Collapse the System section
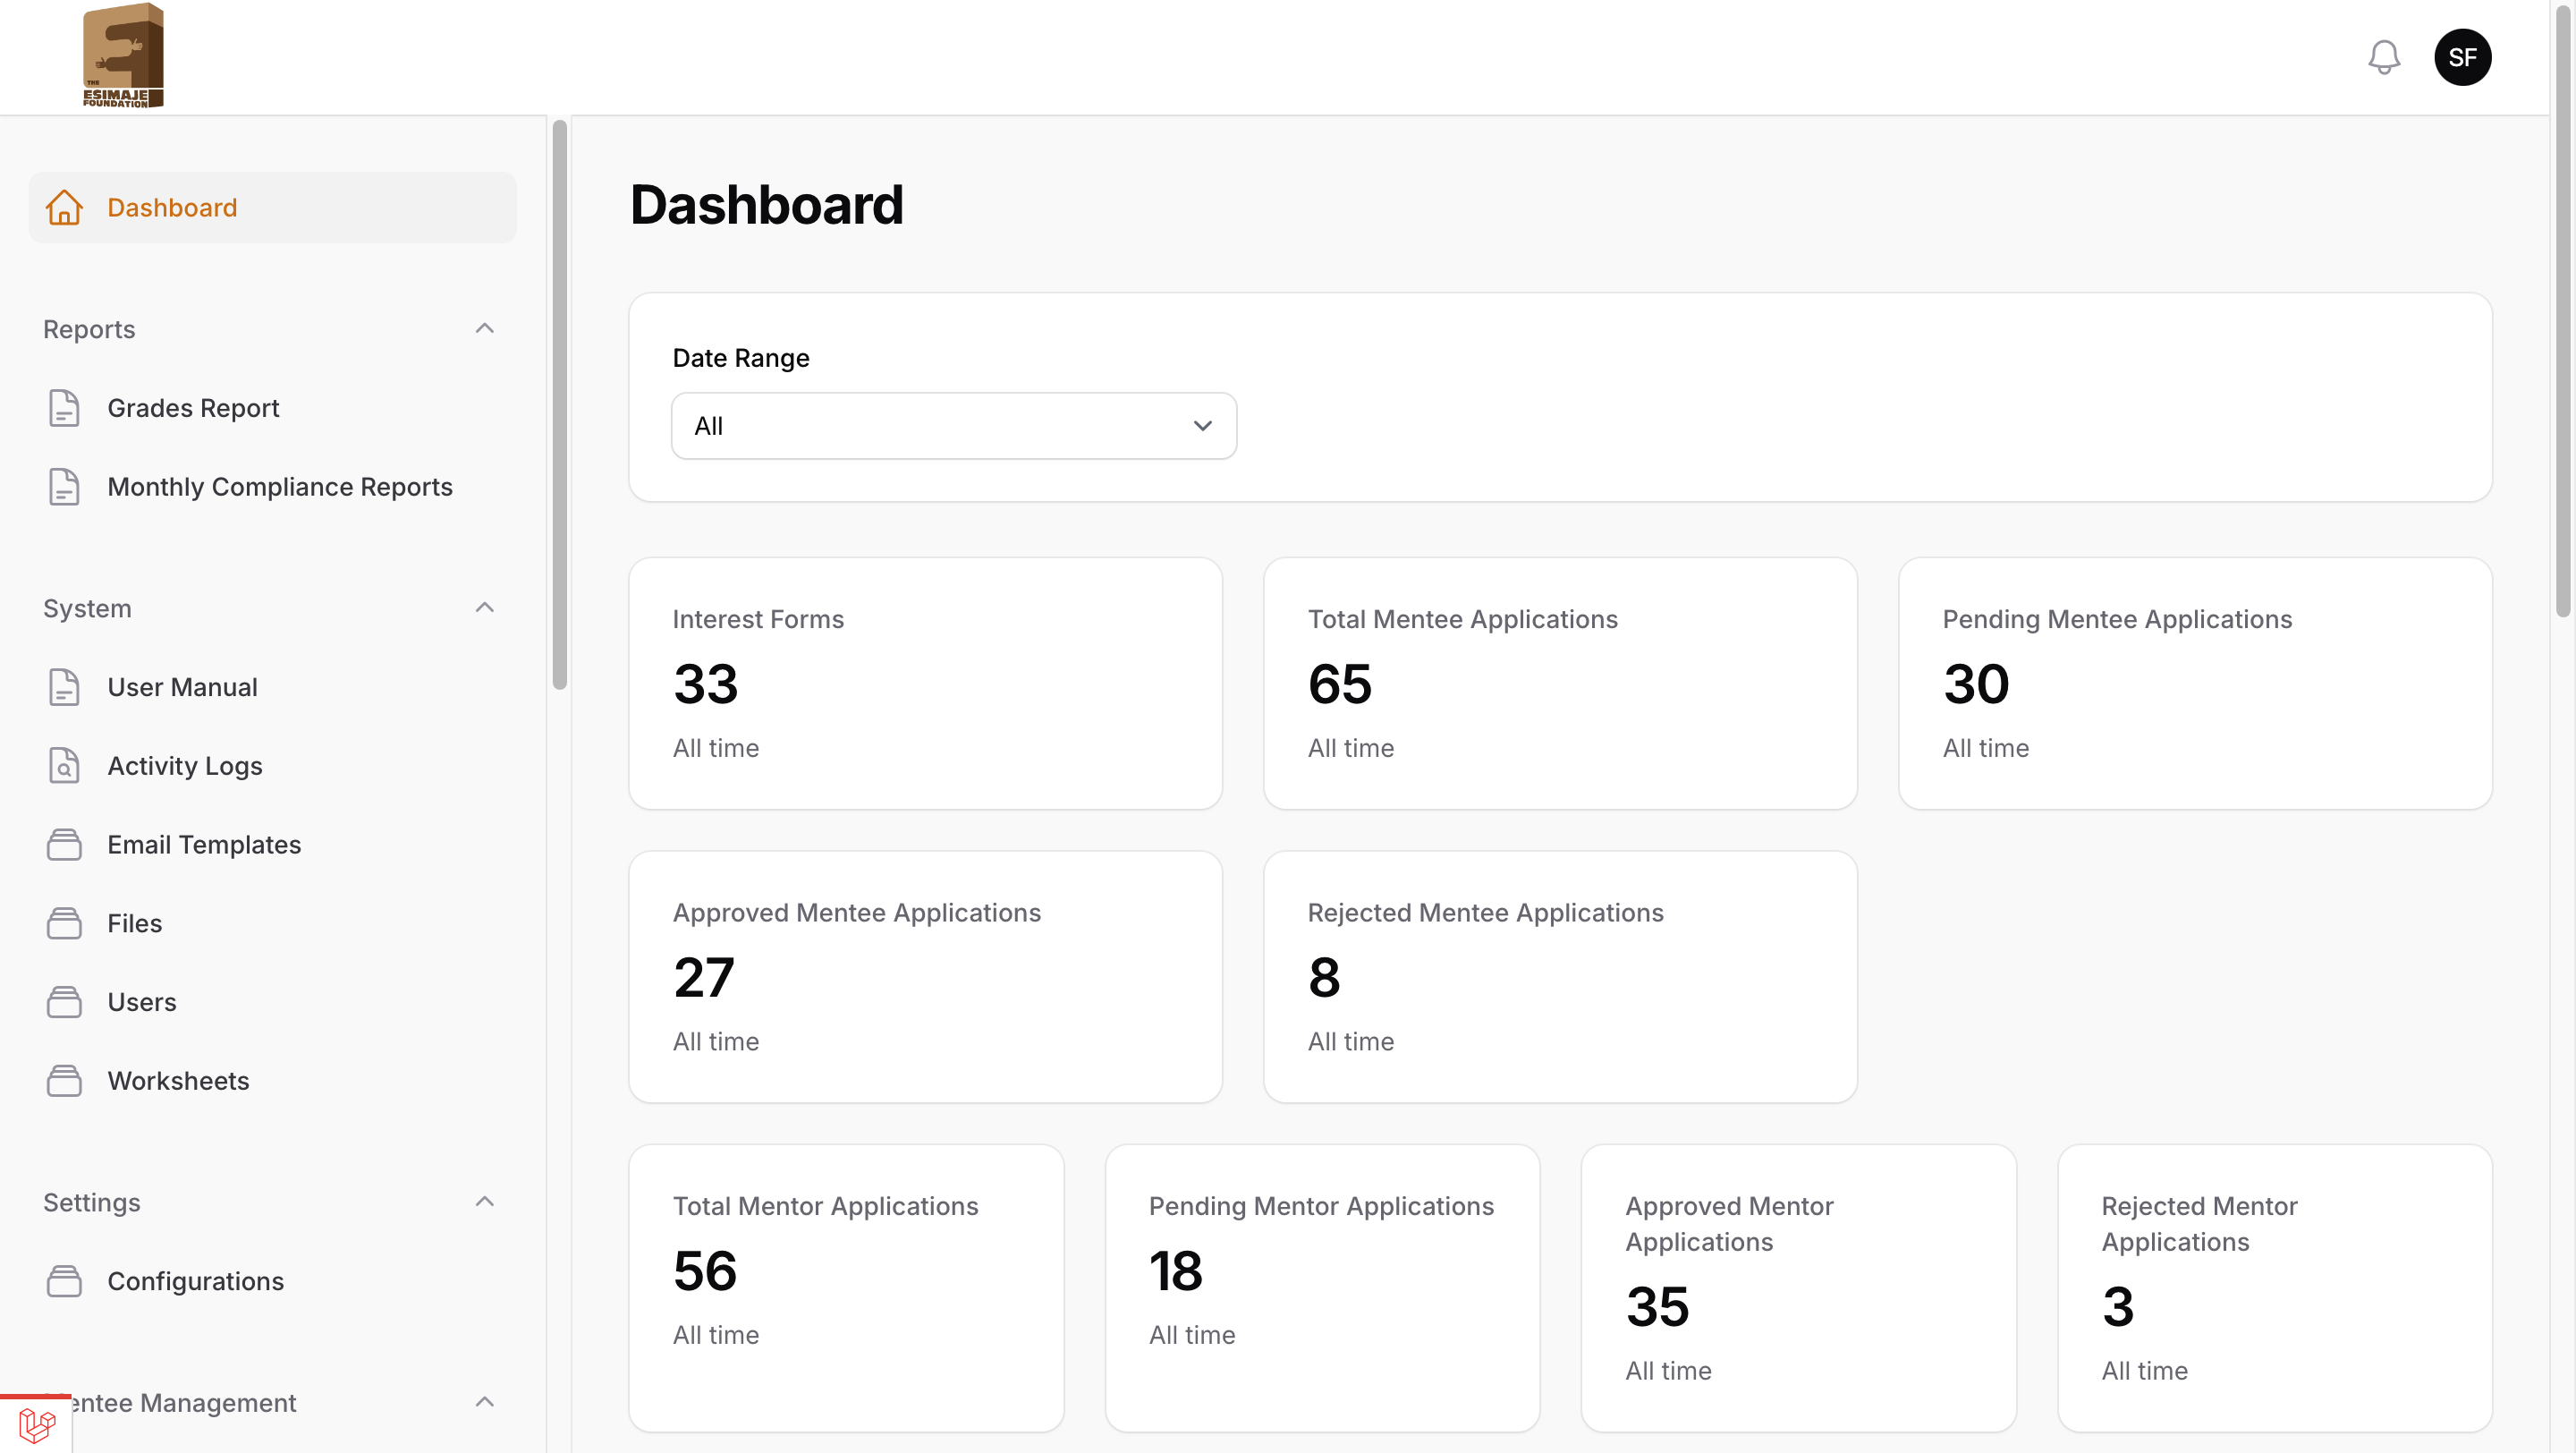Viewport: 2576px width, 1453px height. click(485, 607)
